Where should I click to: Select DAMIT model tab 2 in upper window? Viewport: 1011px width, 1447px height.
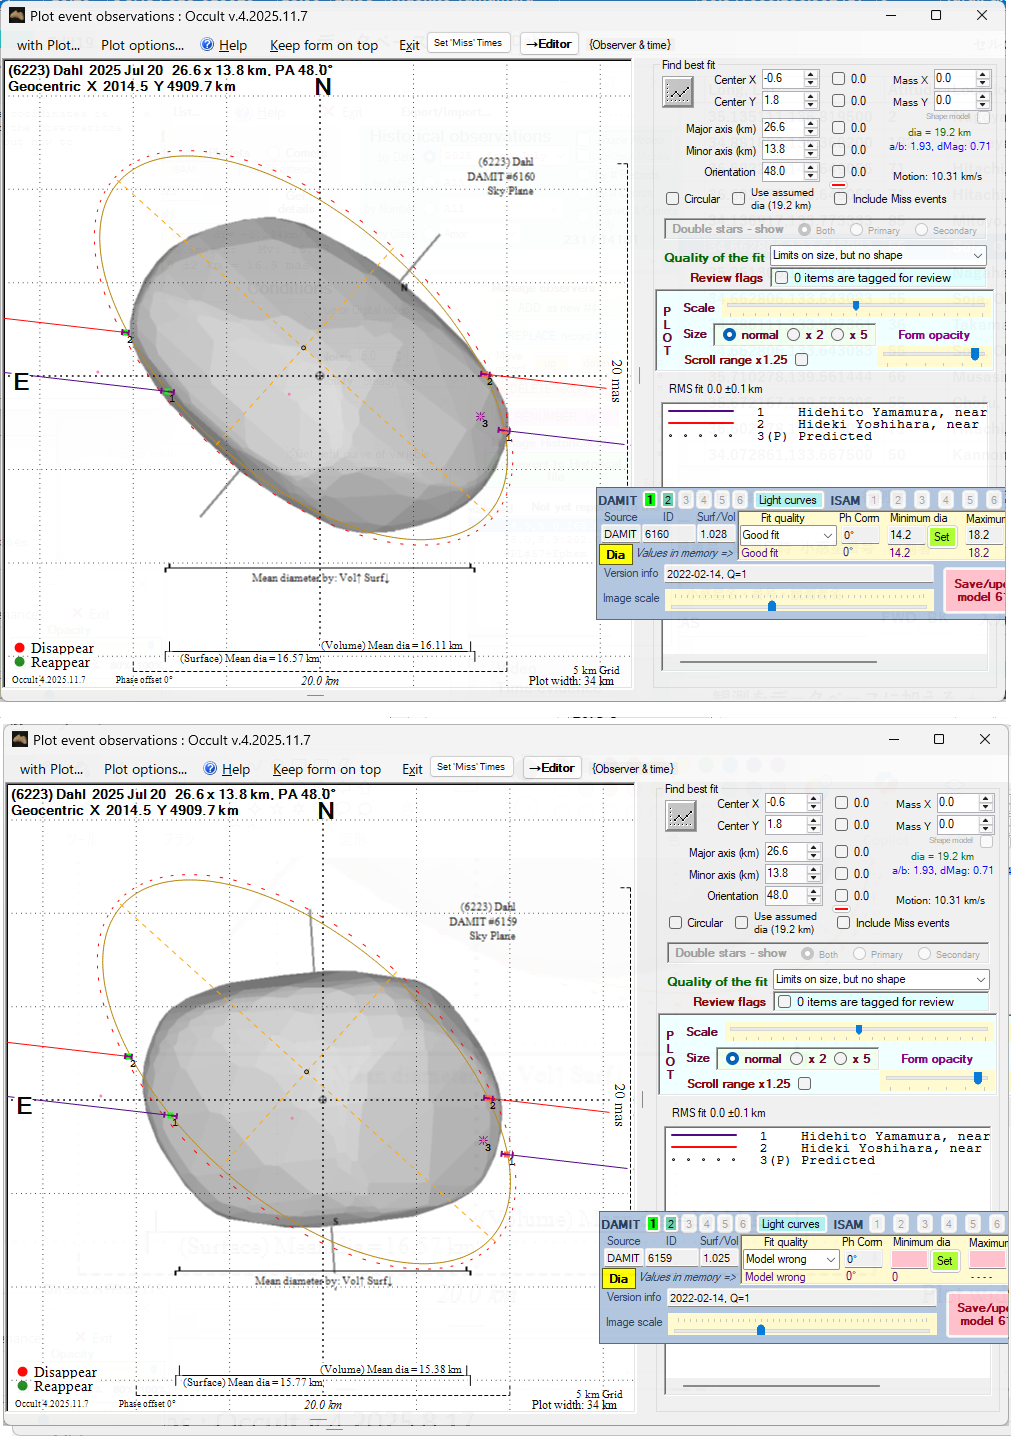point(667,500)
